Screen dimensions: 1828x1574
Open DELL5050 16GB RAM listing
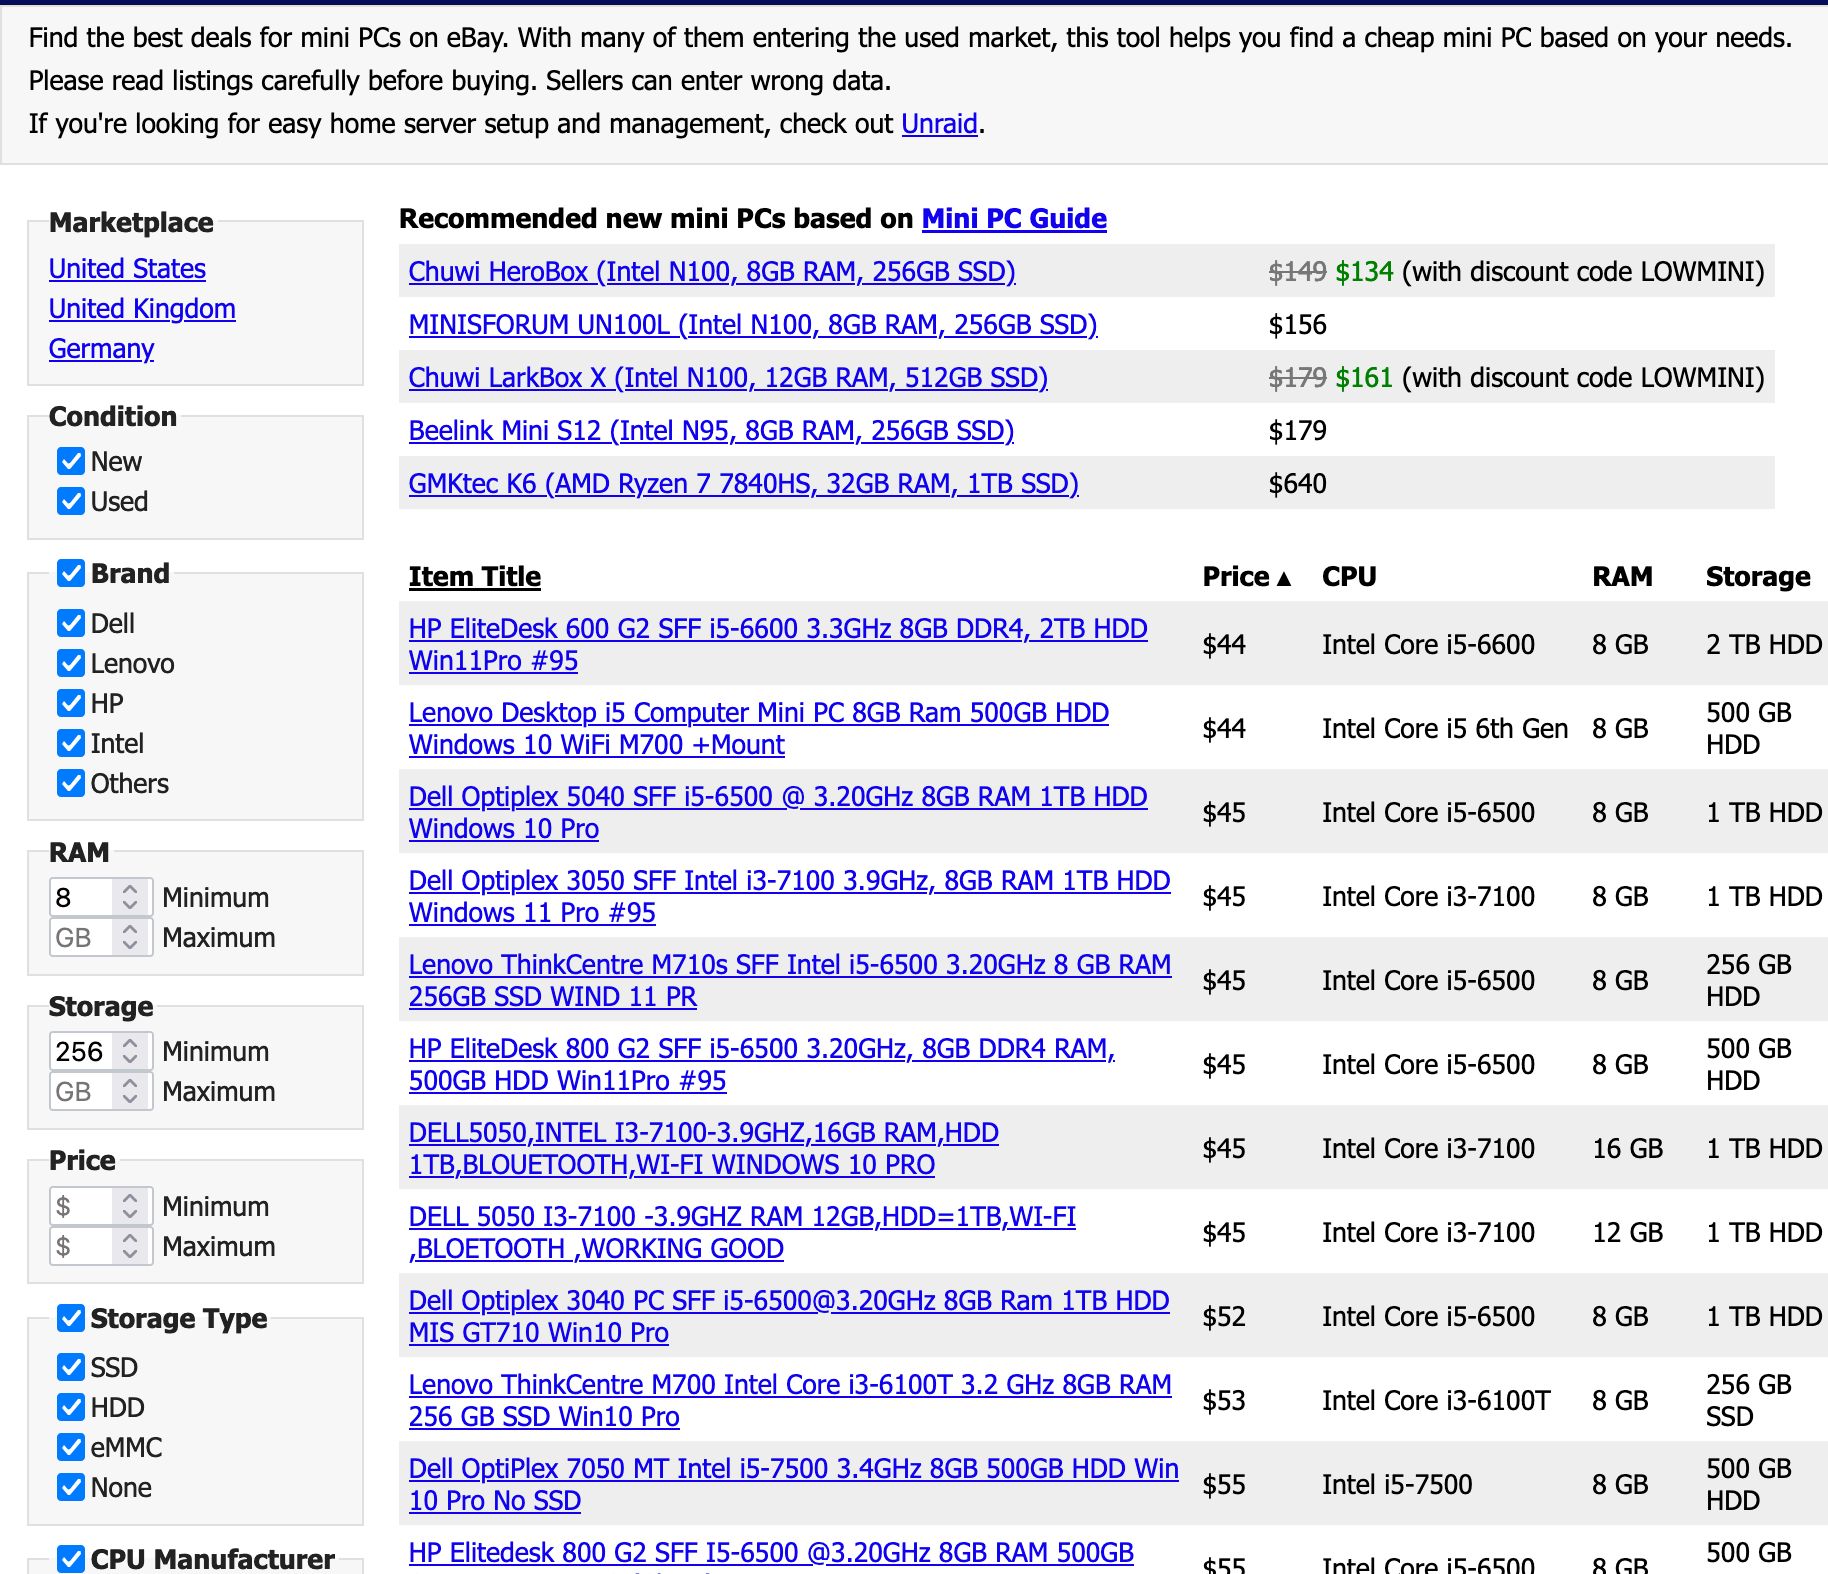704,1148
